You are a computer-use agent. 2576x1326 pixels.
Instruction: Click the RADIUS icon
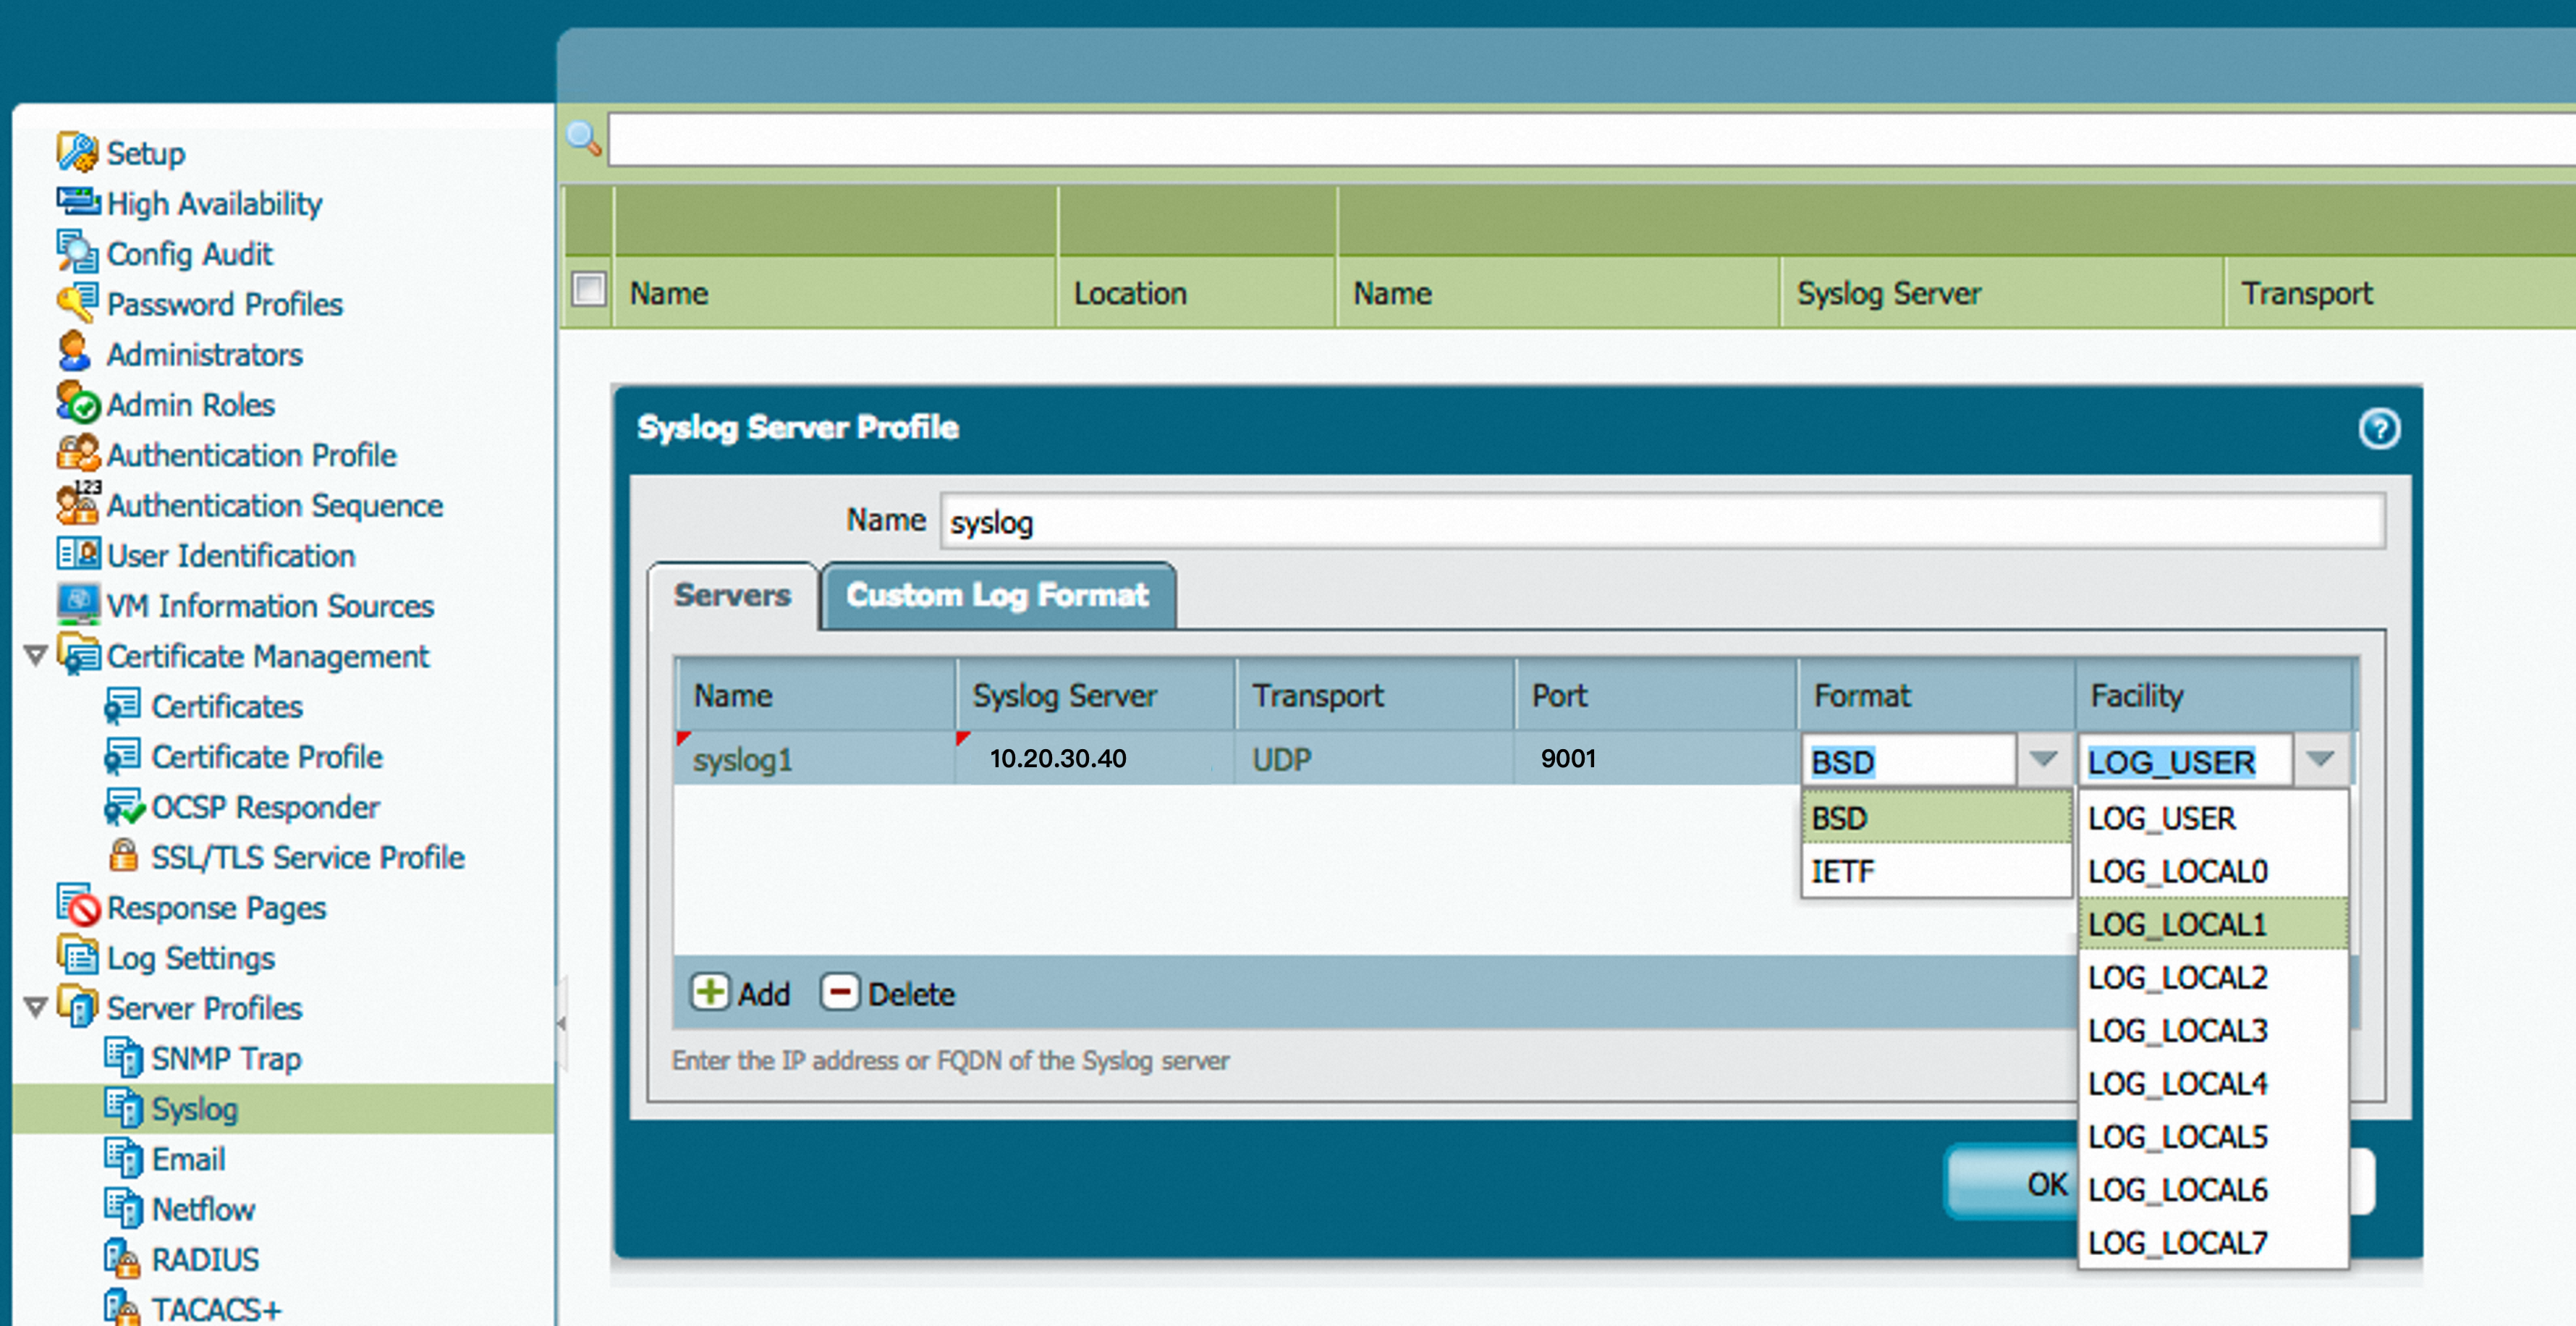123,1258
